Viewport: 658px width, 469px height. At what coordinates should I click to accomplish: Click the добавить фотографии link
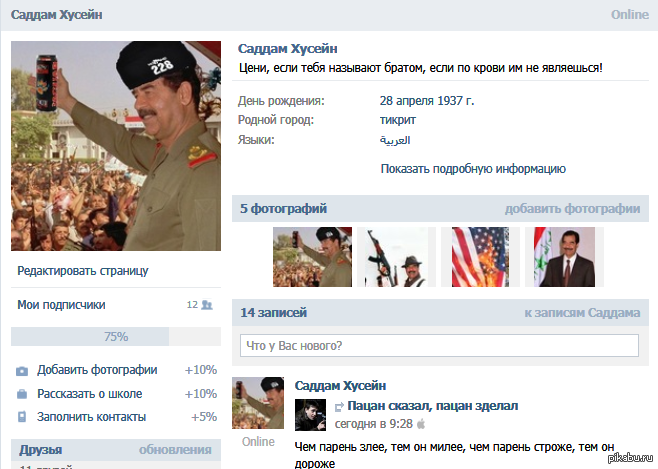coord(572,209)
